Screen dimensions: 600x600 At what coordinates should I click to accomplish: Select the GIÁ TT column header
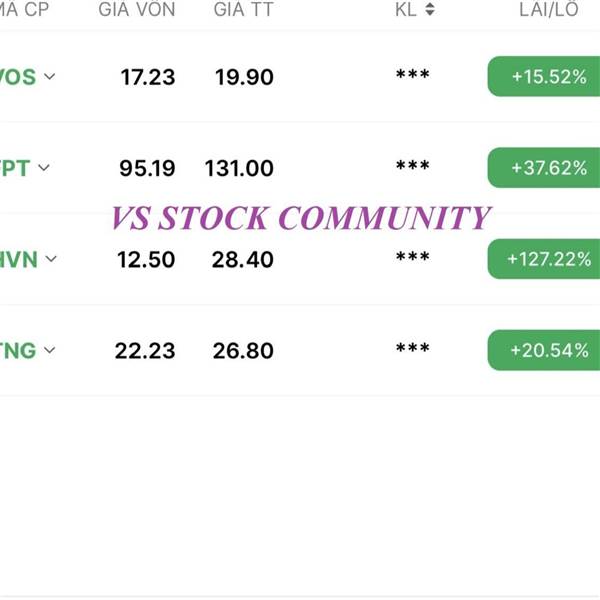tap(244, 9)
